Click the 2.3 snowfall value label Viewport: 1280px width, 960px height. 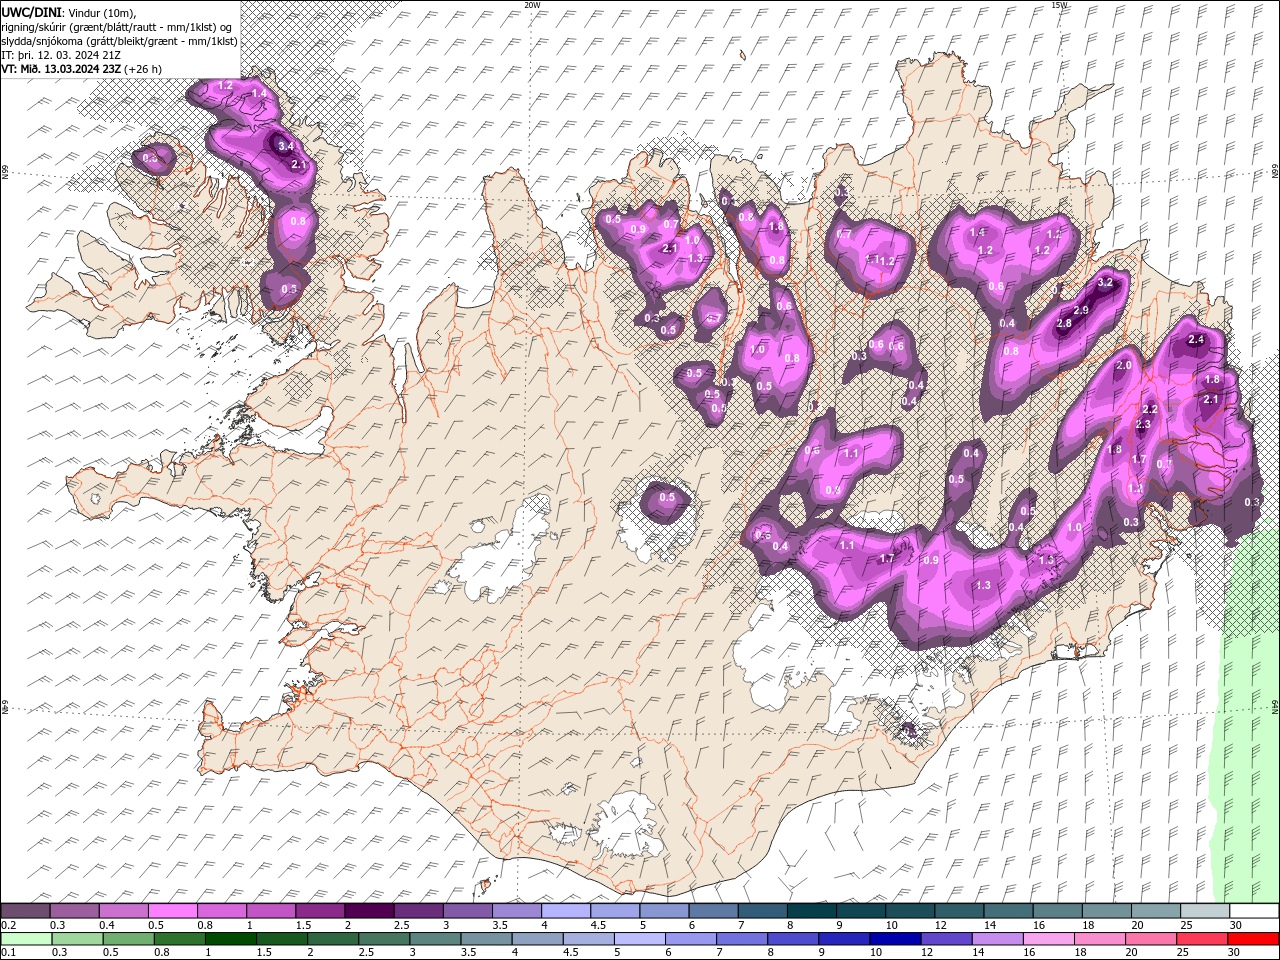(x=1144, y=425)
